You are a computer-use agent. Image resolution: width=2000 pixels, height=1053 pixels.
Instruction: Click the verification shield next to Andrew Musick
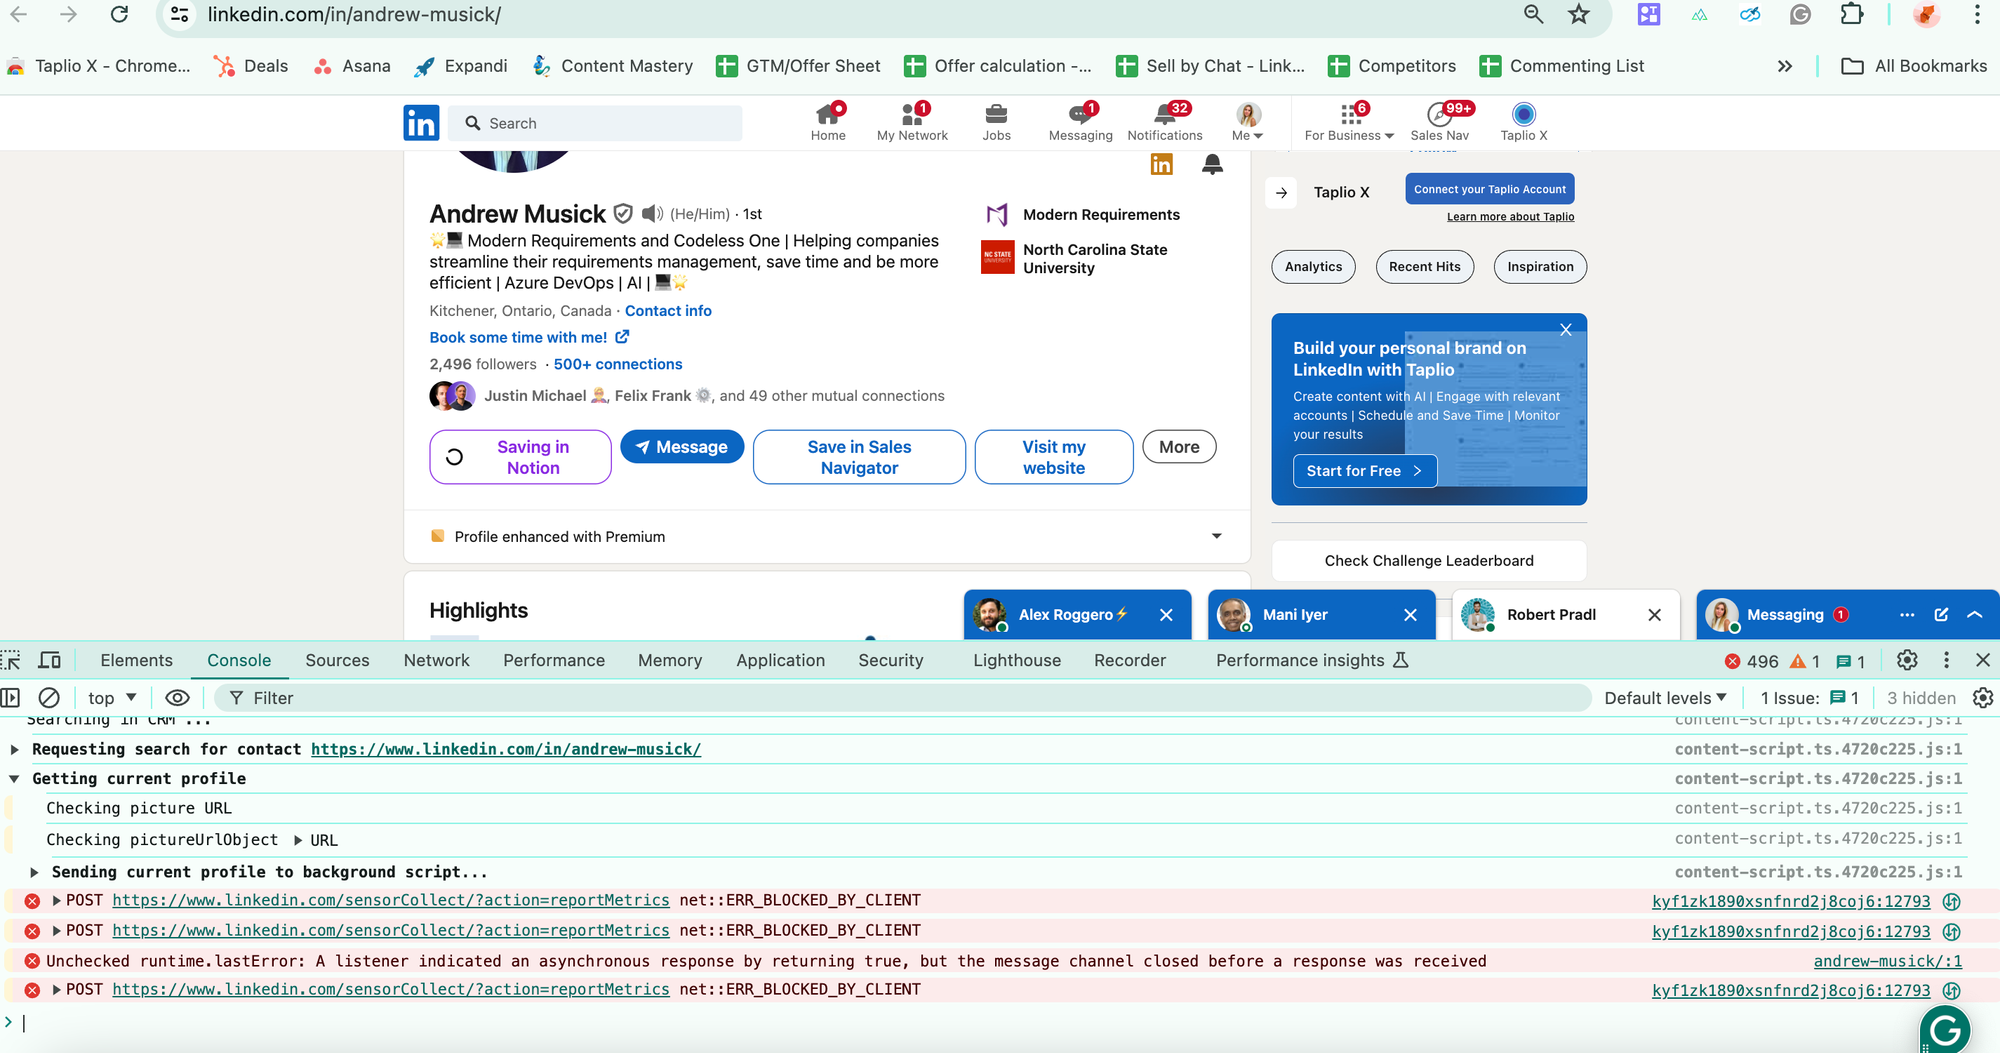click(623, 213)
